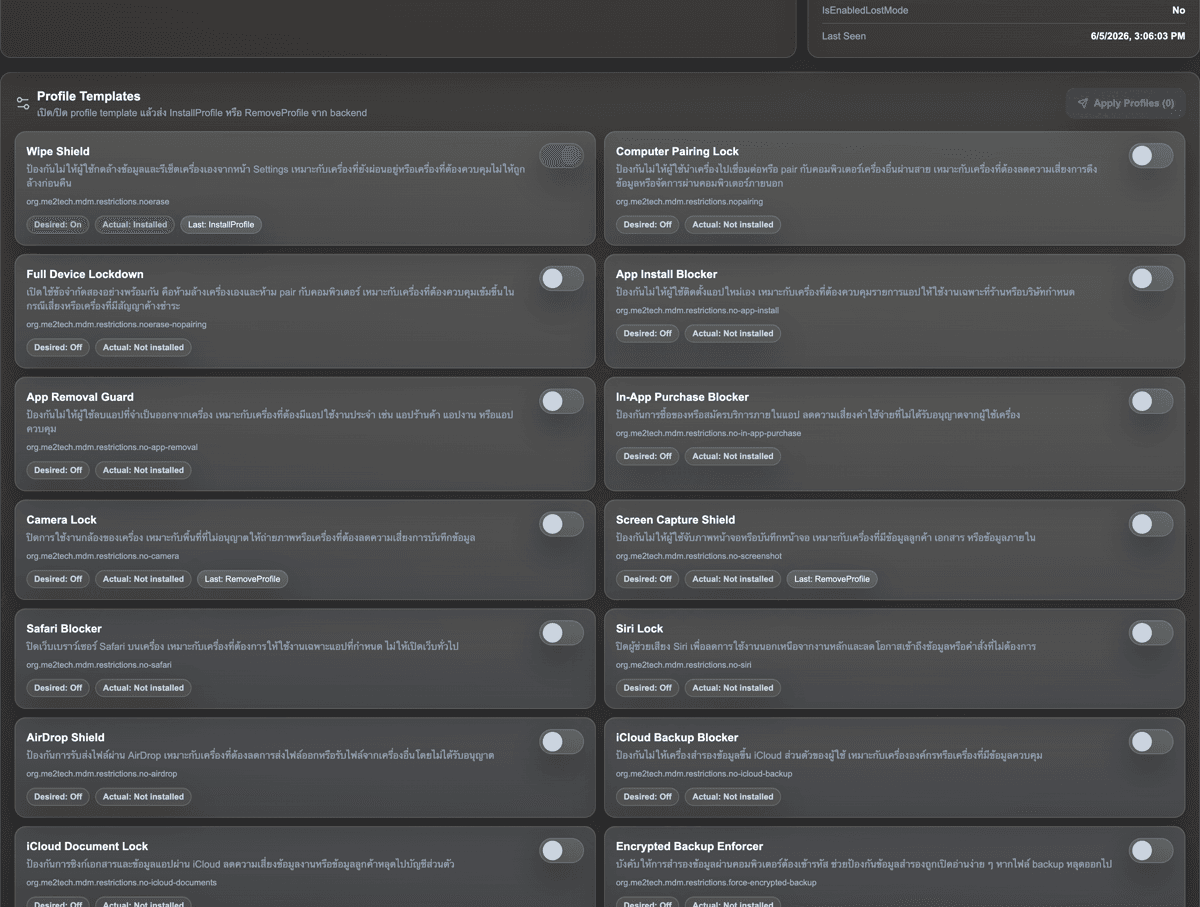Click AirDrop Shield 'Actual: Not installed' badge
The height and width of the screenshot is (907, 1200).
[x=143, y=797]
